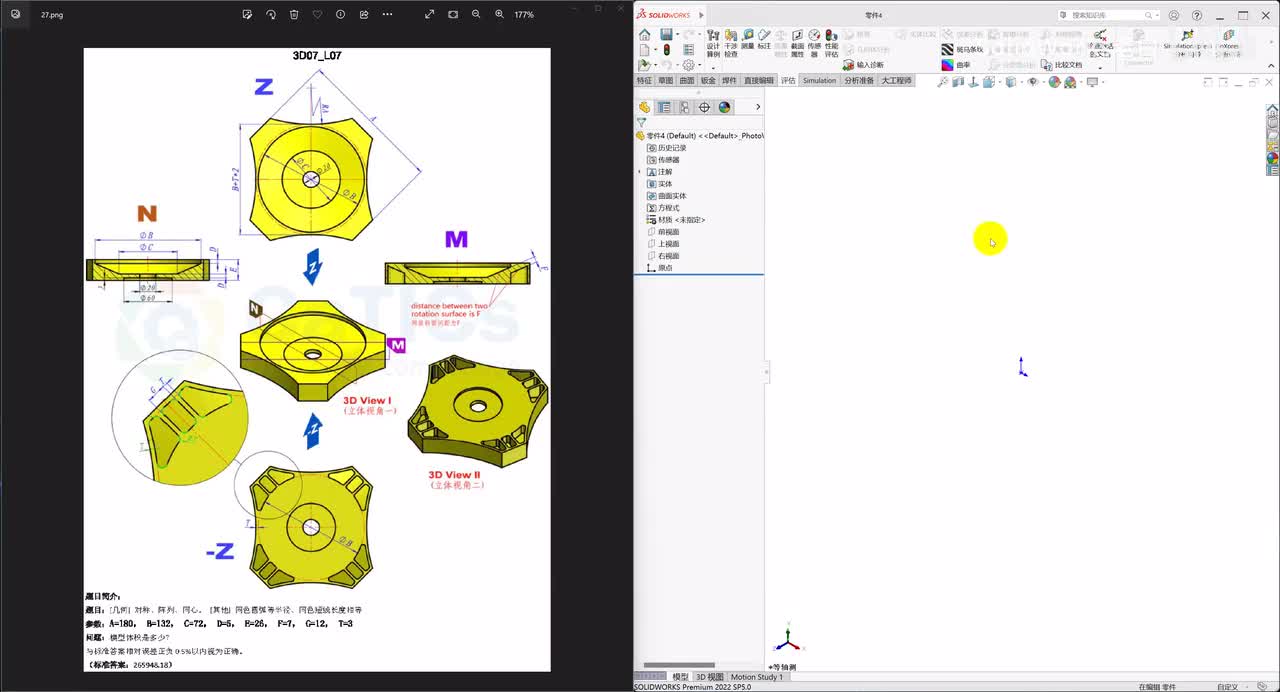Click the Photos app icon beside 27.png
This screenshot has height=692, width=1280.
pos(15,14)
